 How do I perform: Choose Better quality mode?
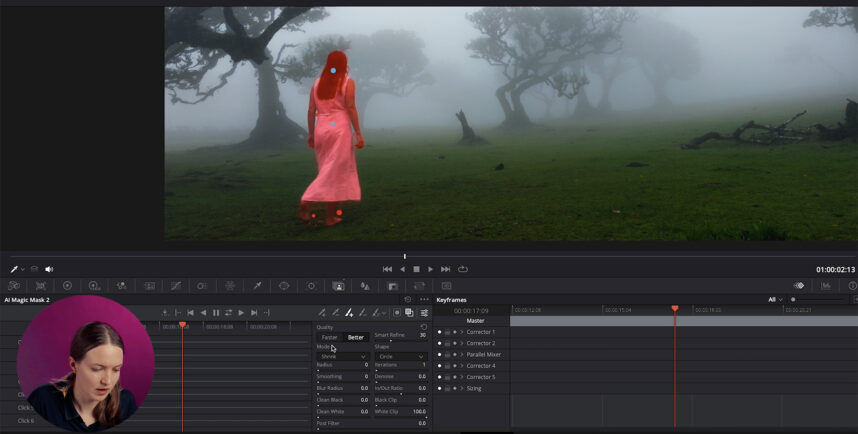pyautogui.click(x=356, y=337)
